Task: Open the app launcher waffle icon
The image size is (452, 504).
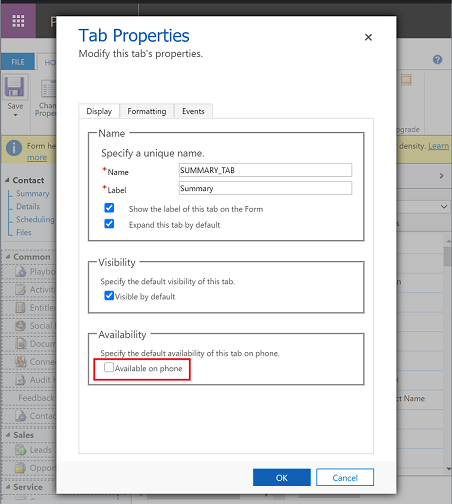Action: click(x=18, y=21)
